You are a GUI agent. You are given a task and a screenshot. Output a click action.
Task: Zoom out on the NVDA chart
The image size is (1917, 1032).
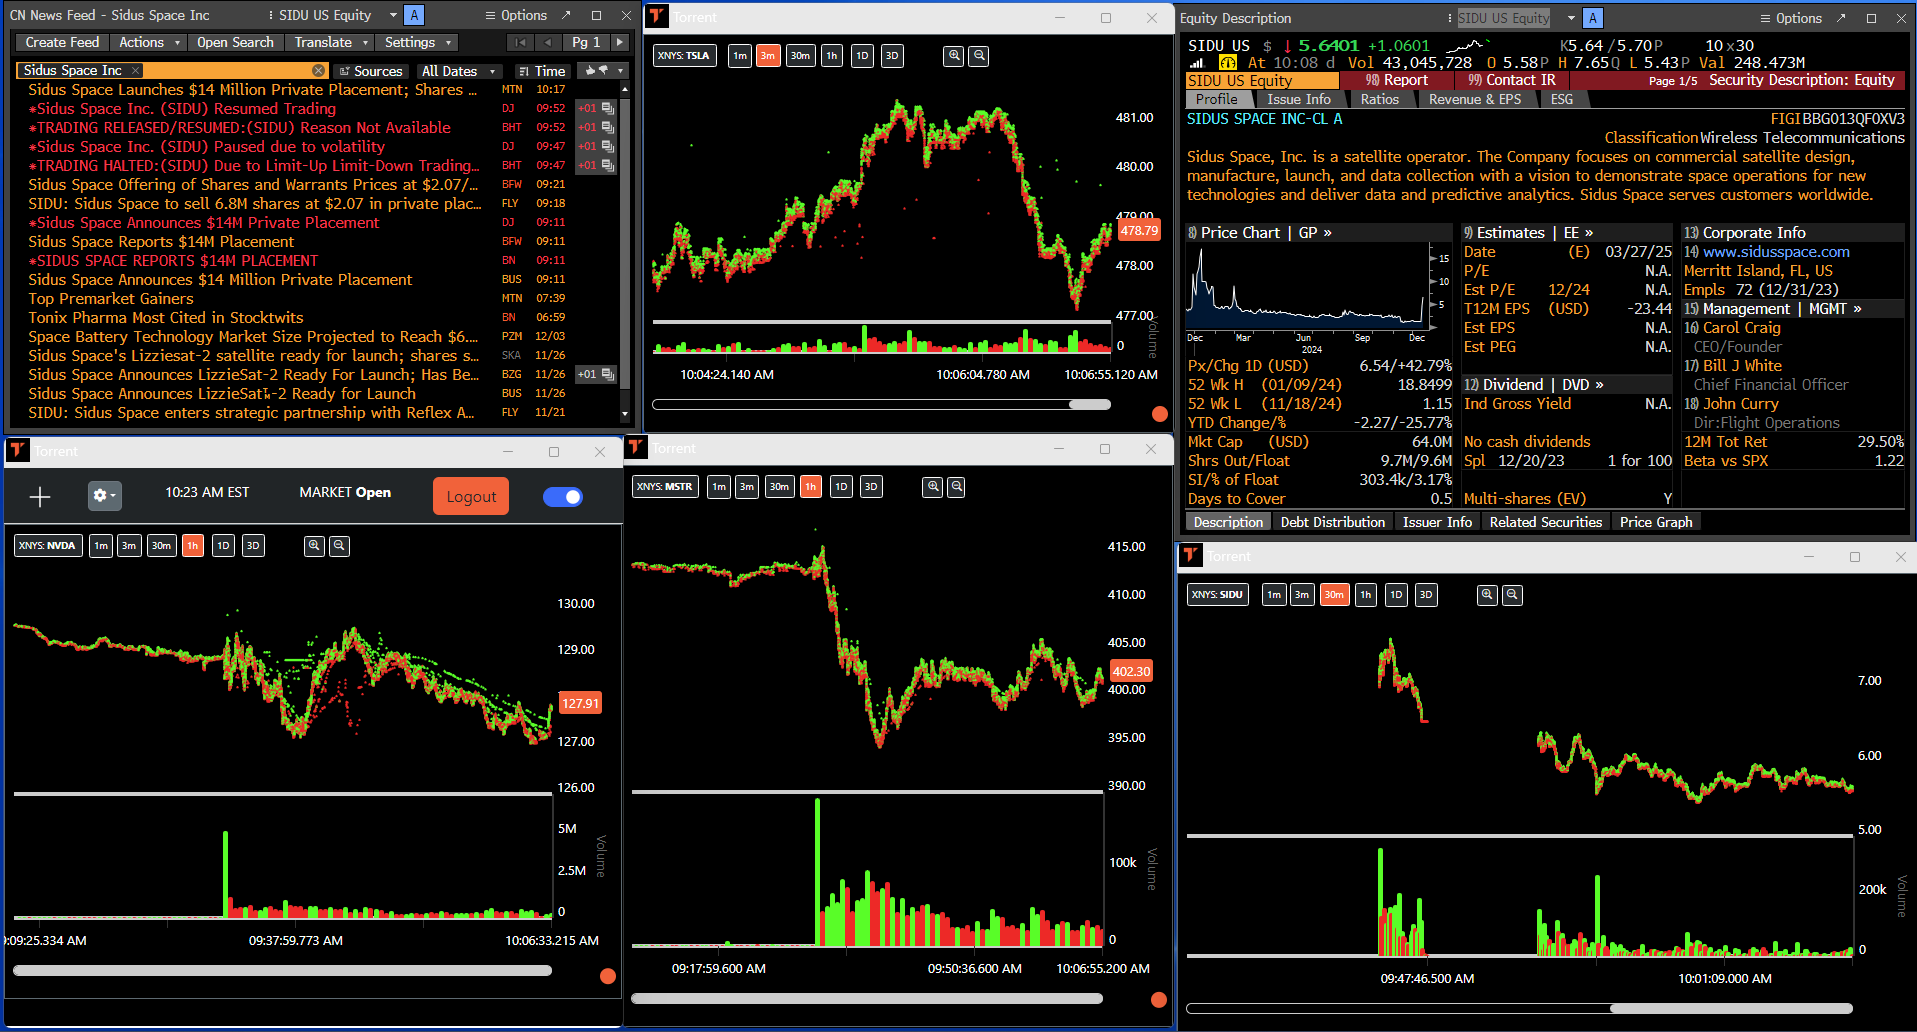pyautogui.click(x=339, y=545)
